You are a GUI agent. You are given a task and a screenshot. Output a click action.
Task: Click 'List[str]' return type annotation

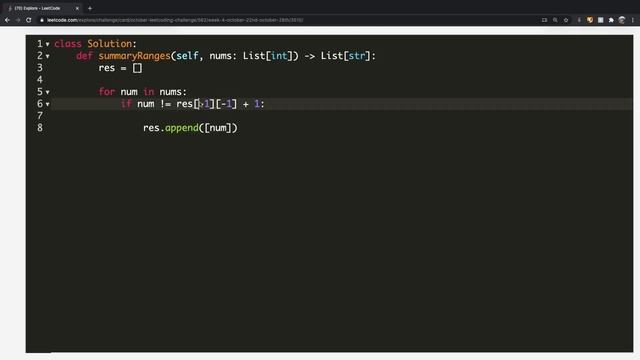coord(345,56)
